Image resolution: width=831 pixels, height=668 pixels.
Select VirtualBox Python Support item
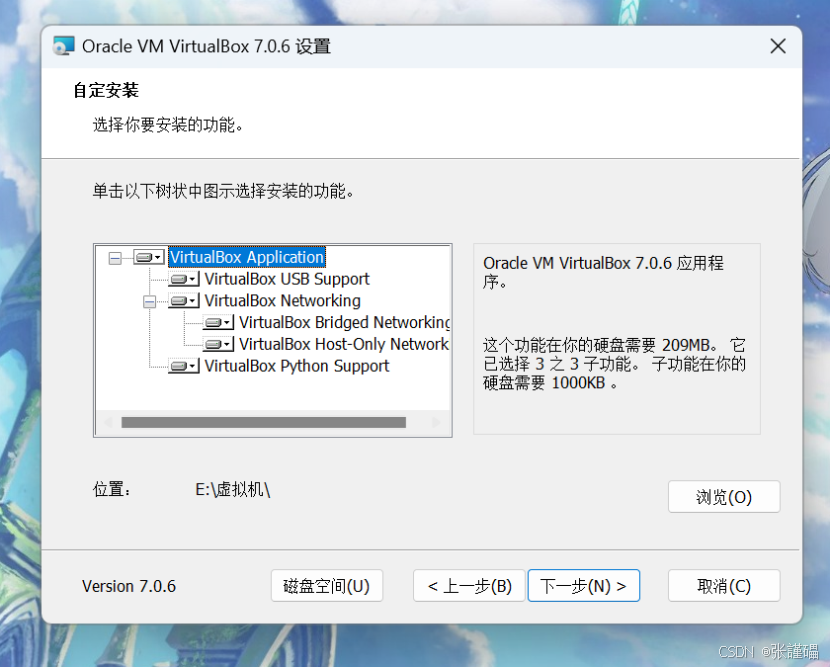(x=297, y=366)
